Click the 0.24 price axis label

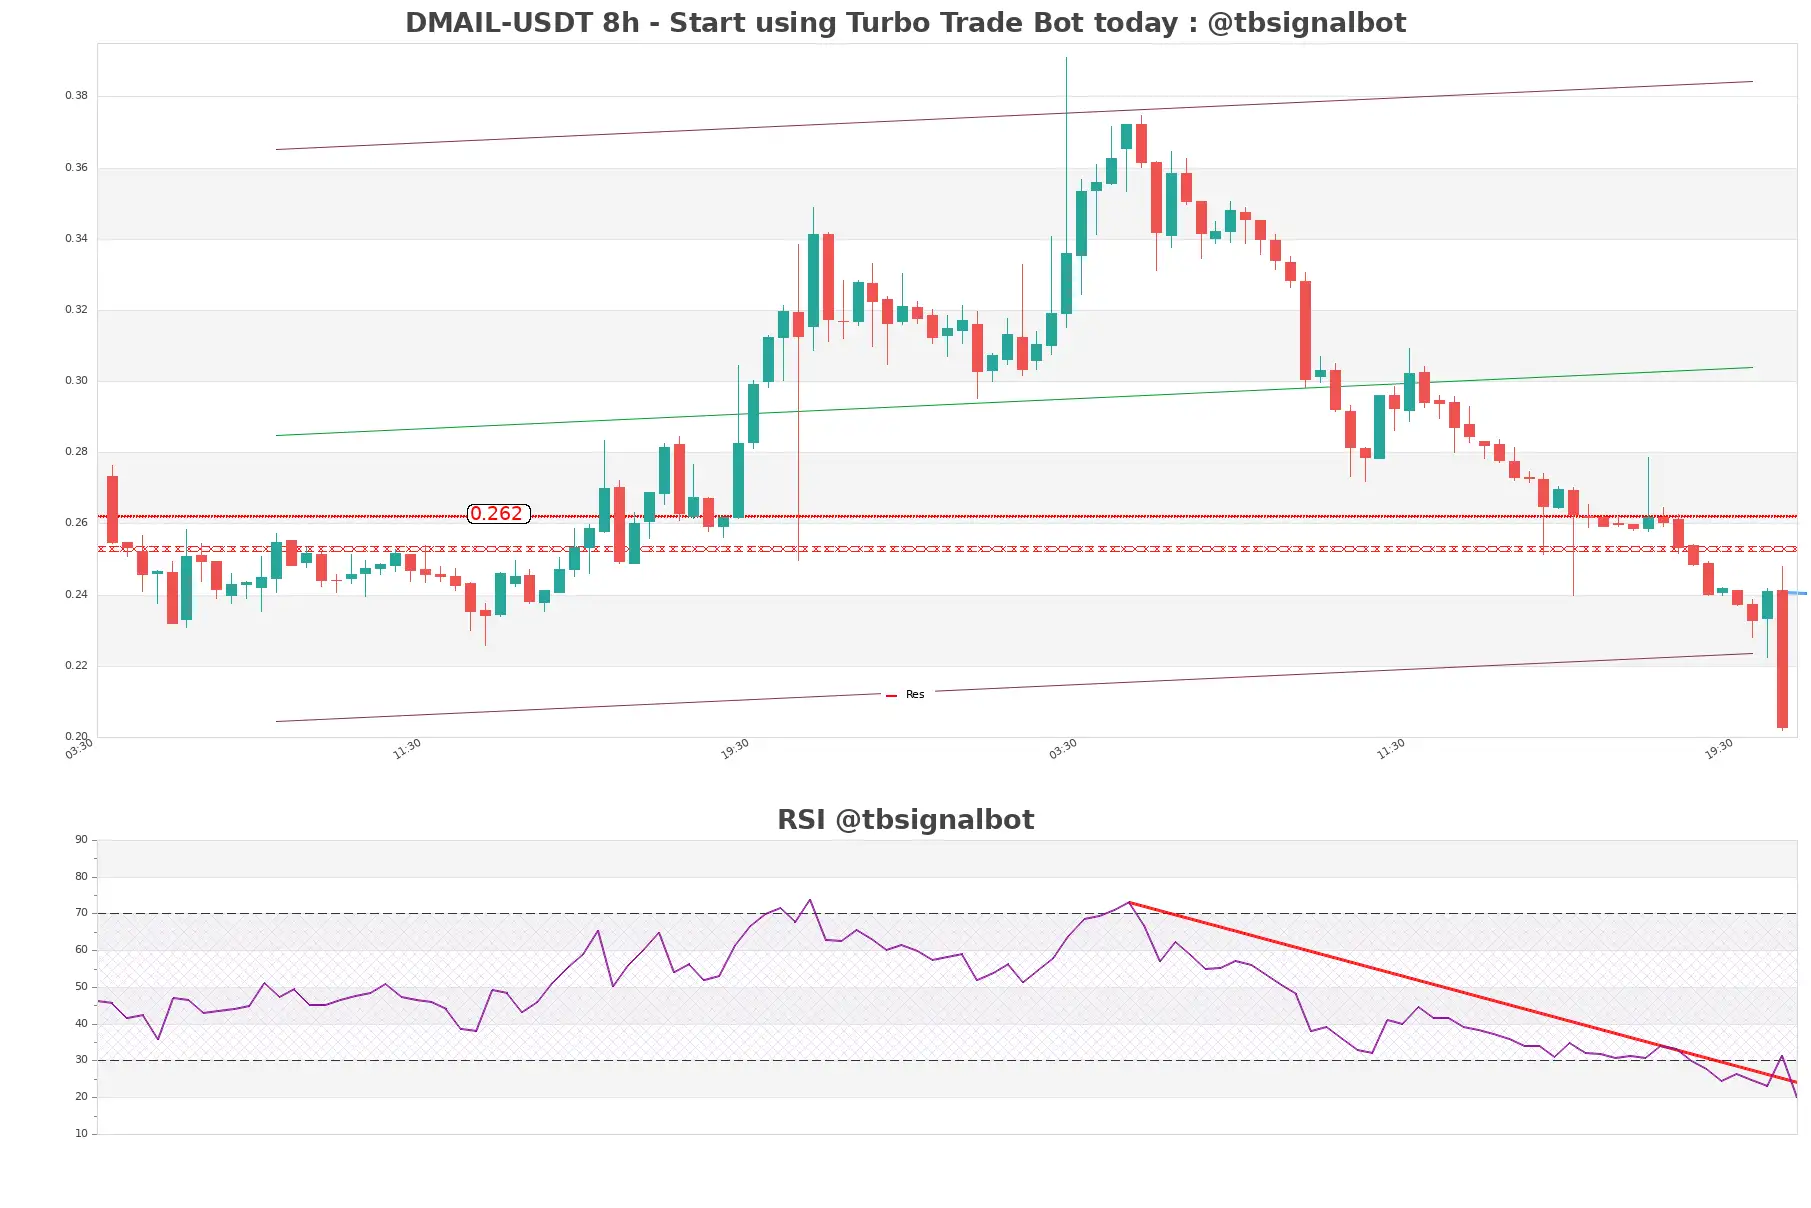tap(76, 595)
